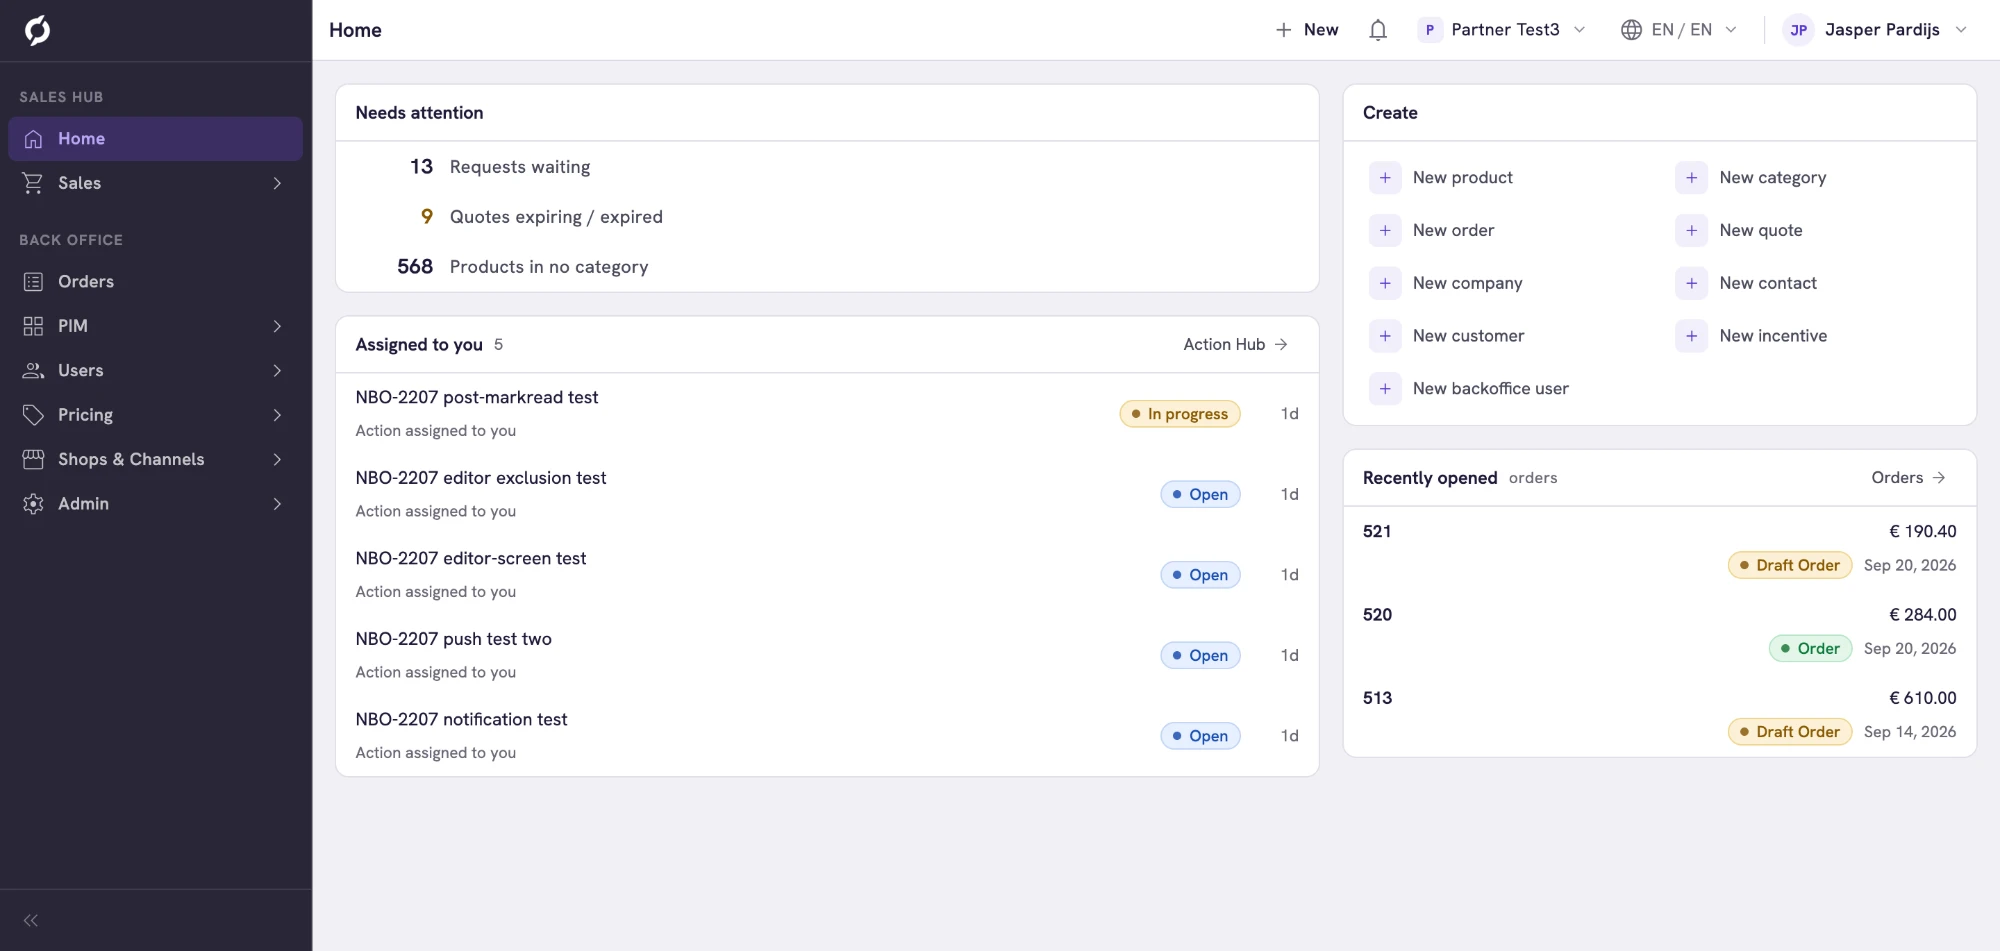
Task: Open the Jasper Pardijs account dropdown arrow
Action: pyautogui.click(x=1961, y=30)
